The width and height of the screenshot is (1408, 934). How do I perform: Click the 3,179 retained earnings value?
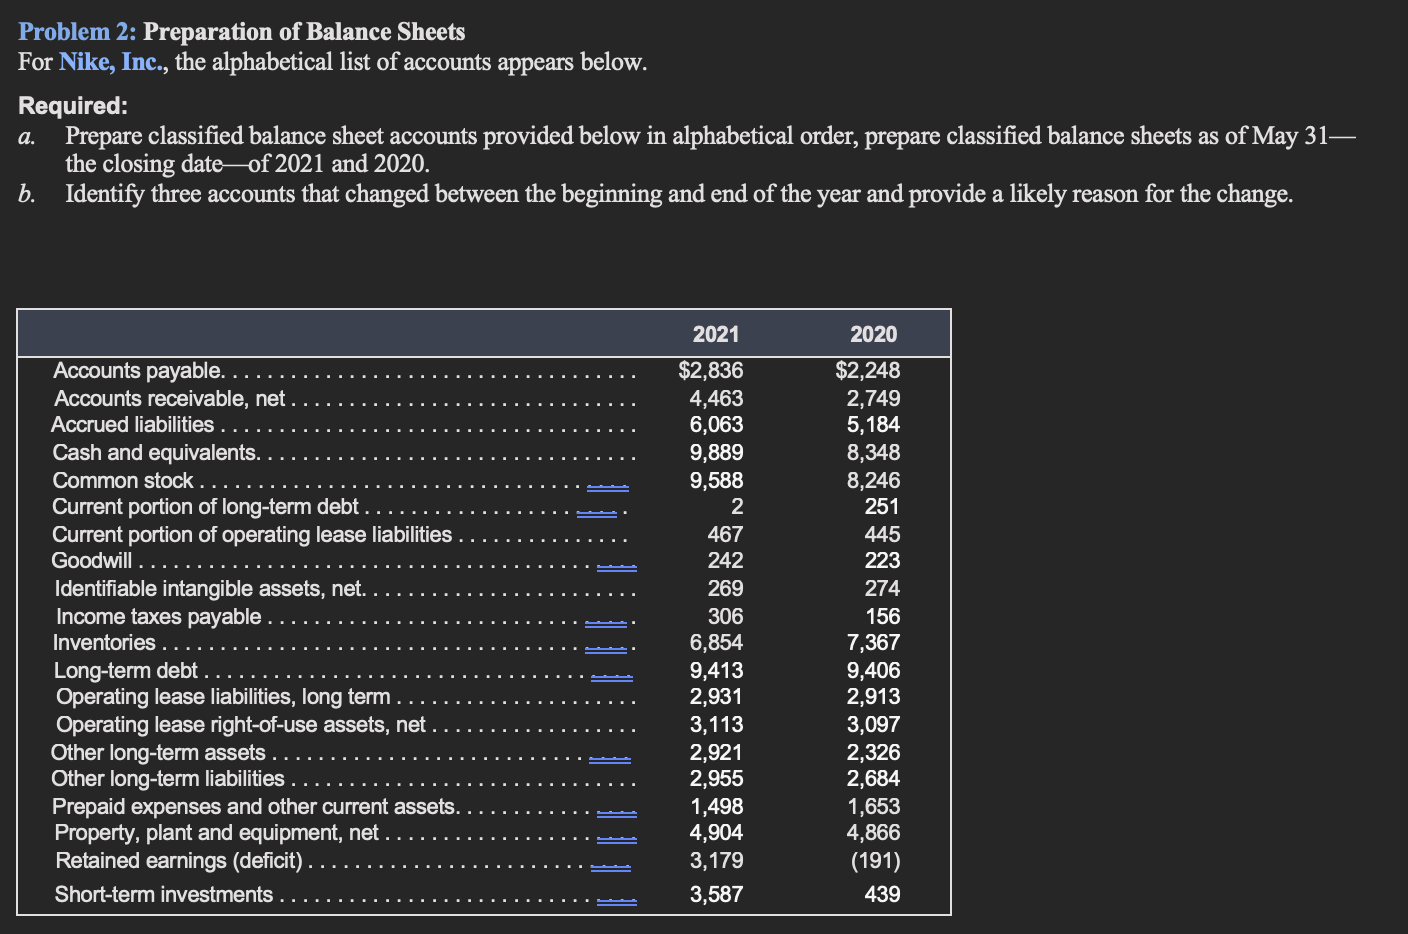point(717,861)
